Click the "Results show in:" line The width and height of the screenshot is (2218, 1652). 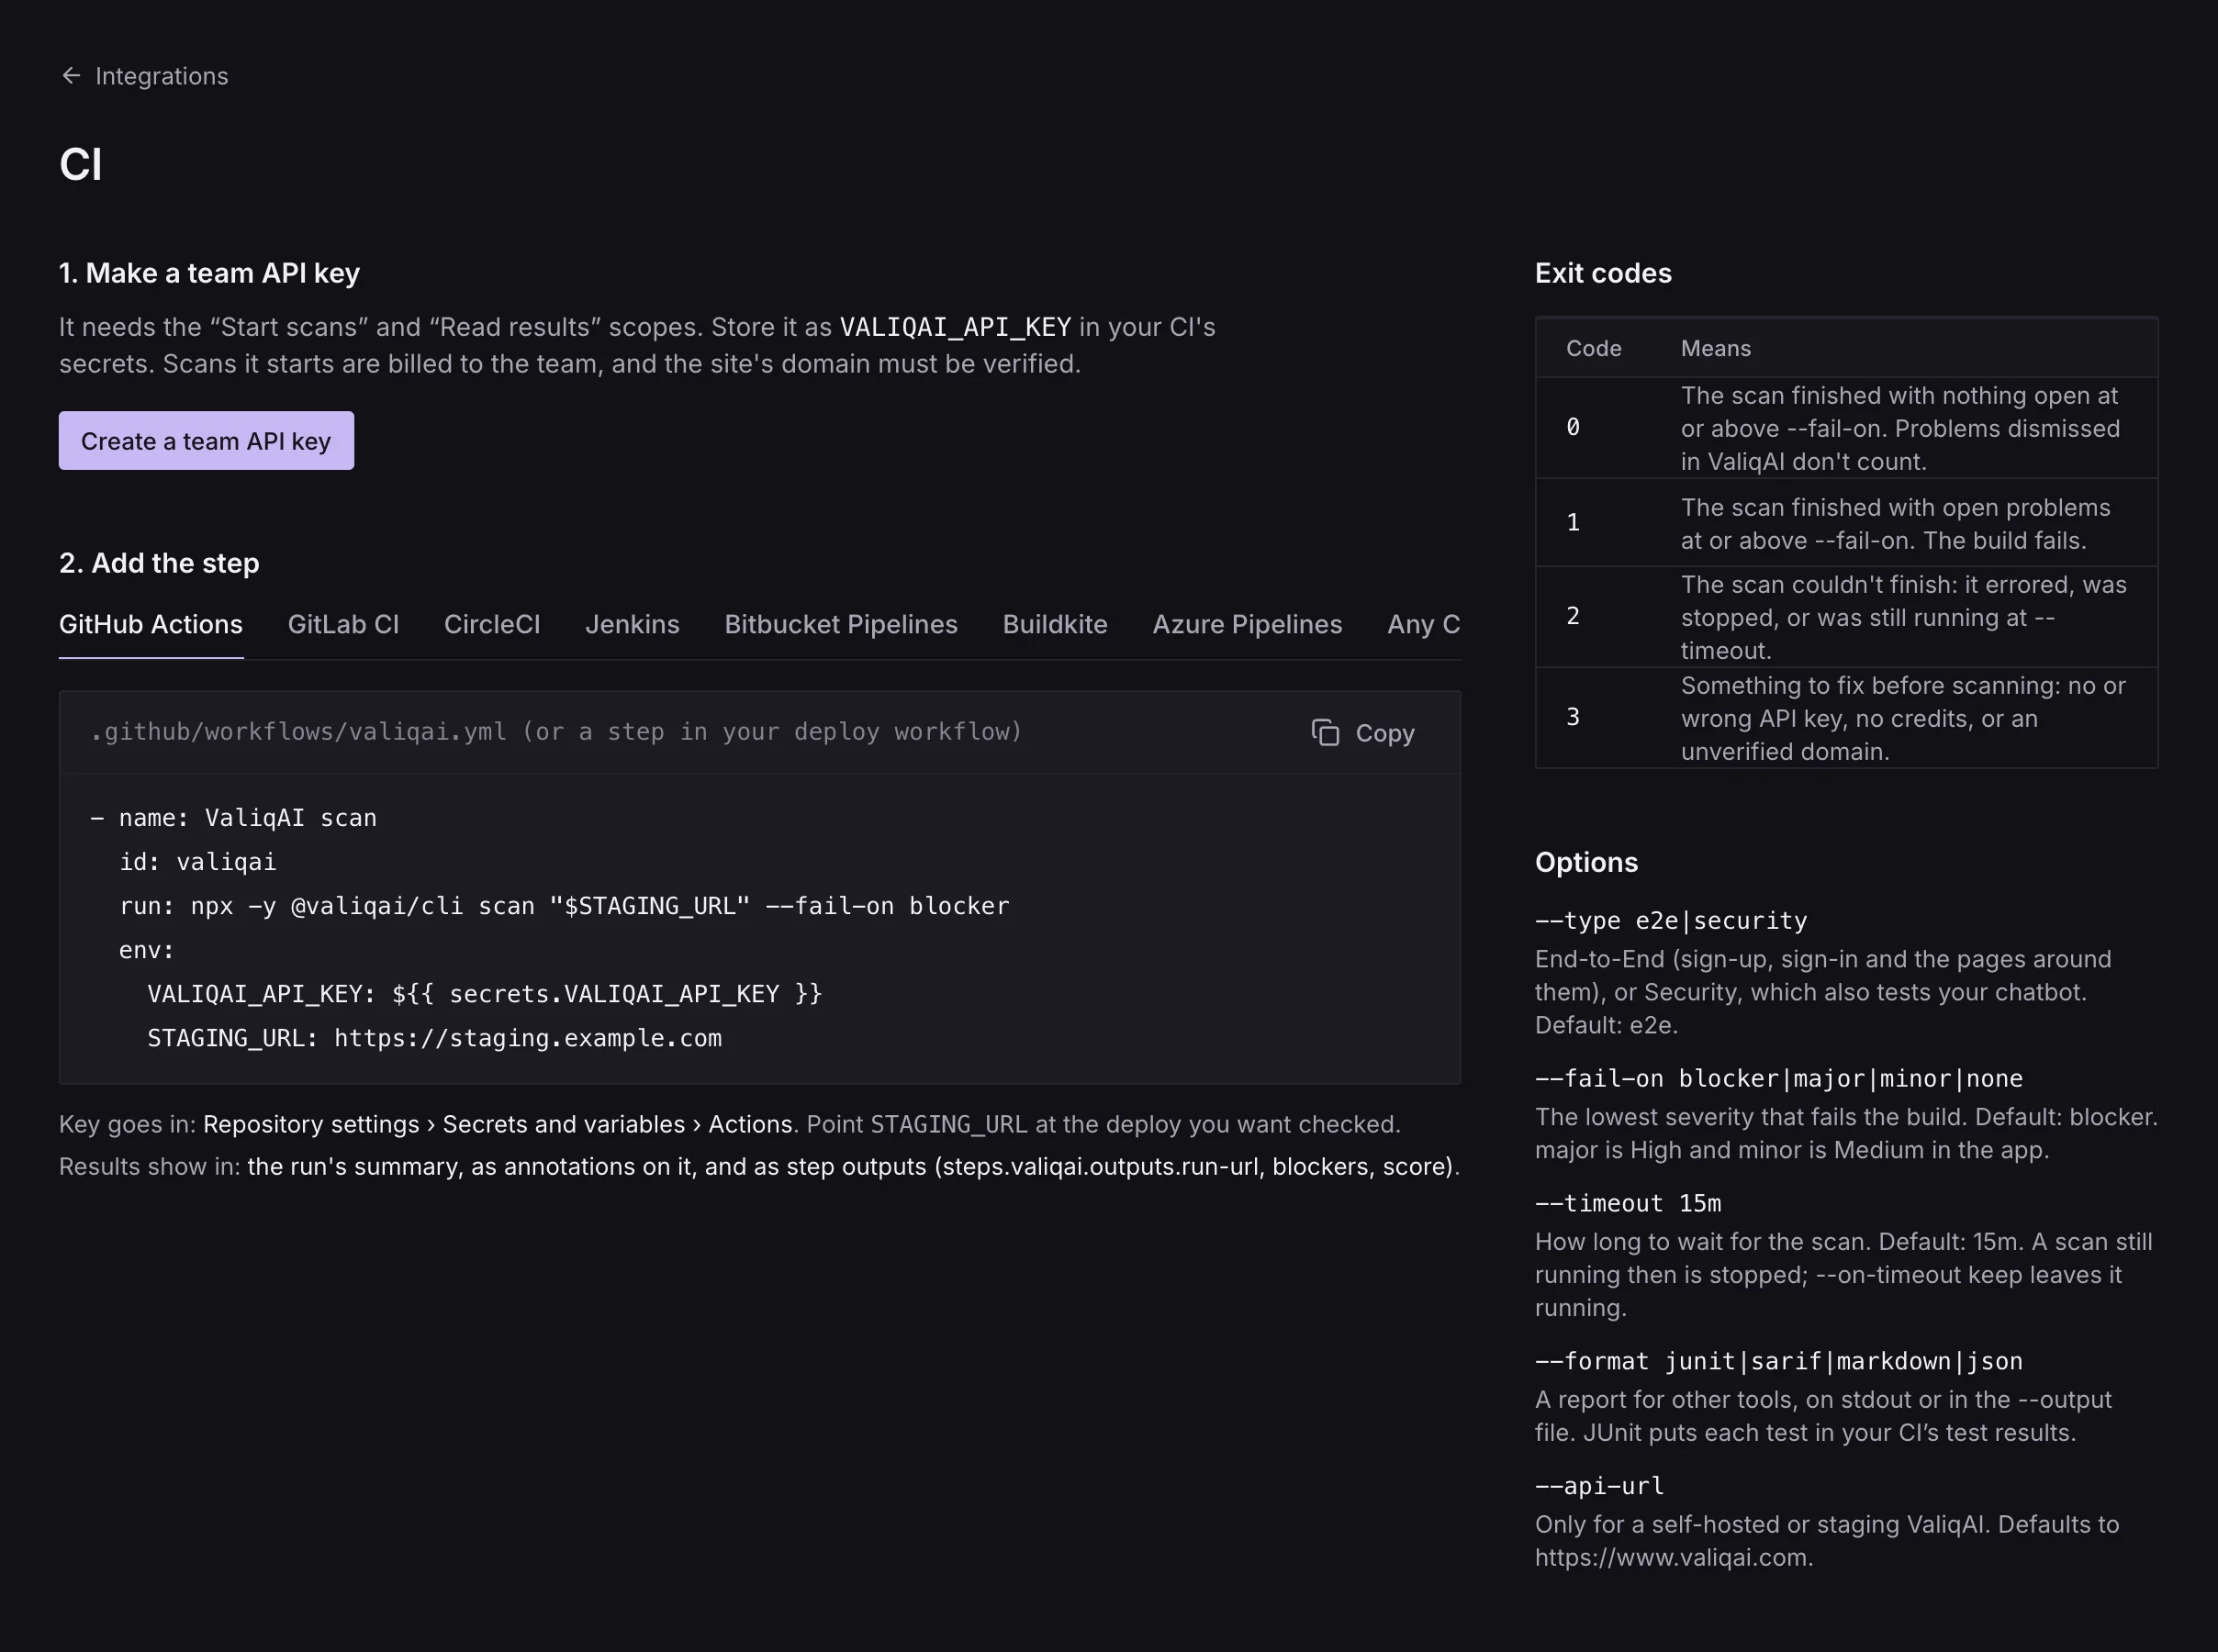pos(760,1166)
